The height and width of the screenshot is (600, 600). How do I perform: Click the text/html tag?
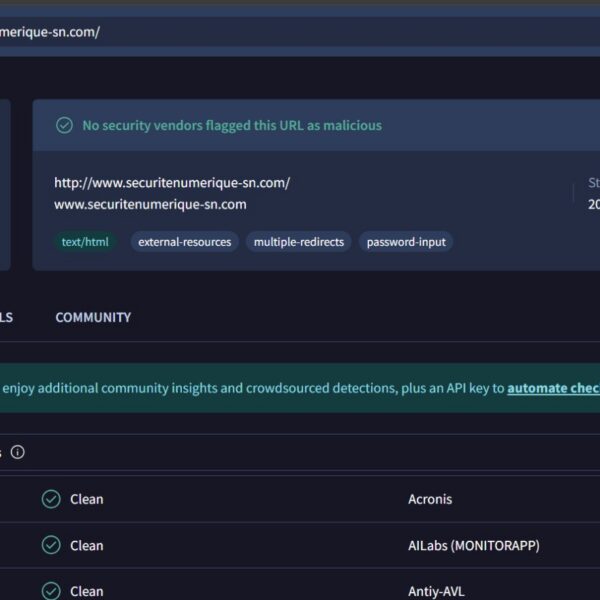(85, 242)
